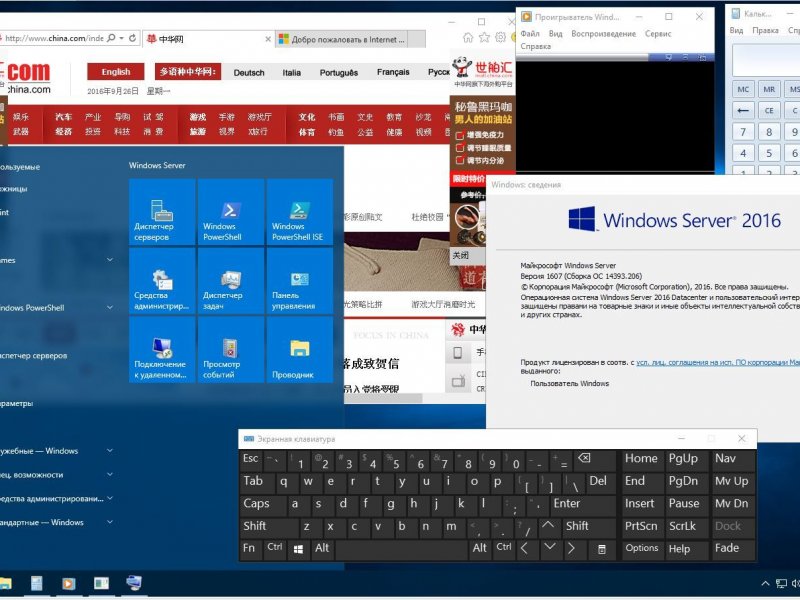Tap Enter on the on-screen keyboard

583,504
